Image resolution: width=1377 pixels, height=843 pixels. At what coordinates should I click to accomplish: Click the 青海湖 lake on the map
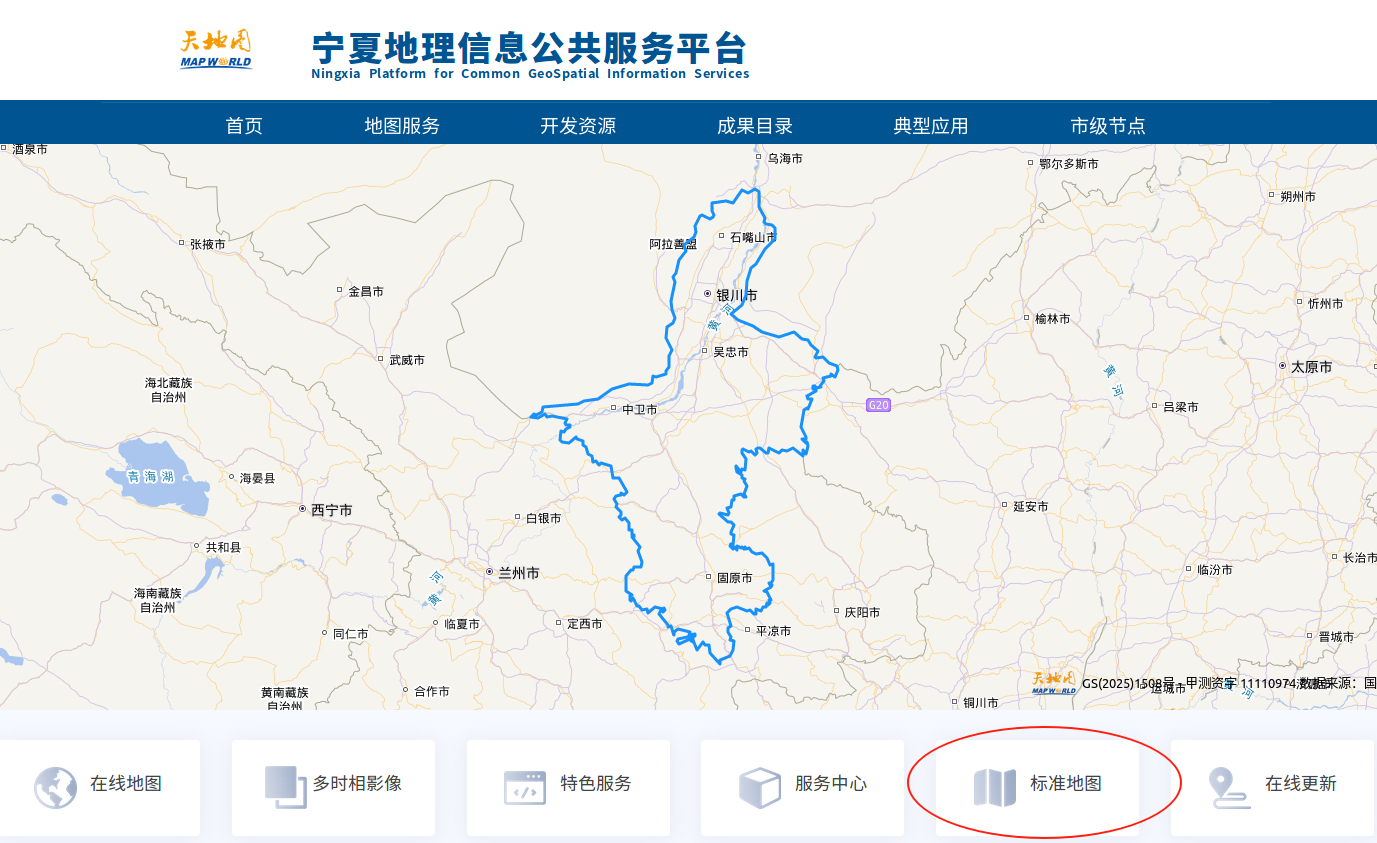pyautogui.click(x=155, y=477)
